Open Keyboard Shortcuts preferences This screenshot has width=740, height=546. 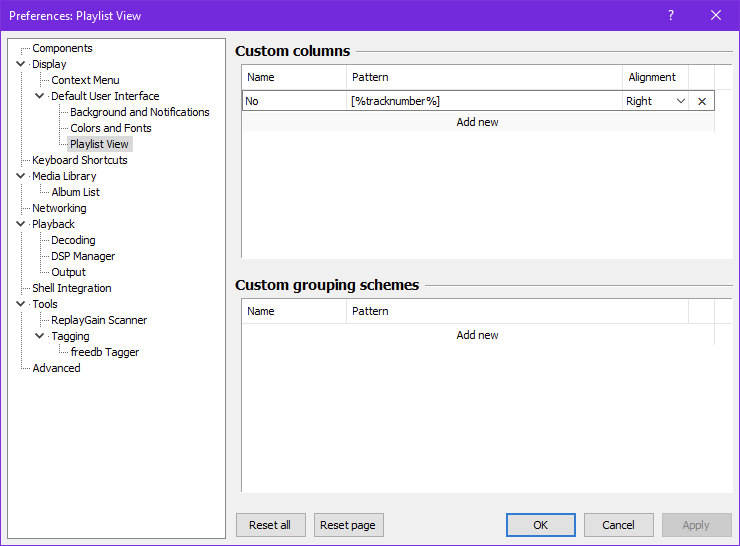coord(80,160)
